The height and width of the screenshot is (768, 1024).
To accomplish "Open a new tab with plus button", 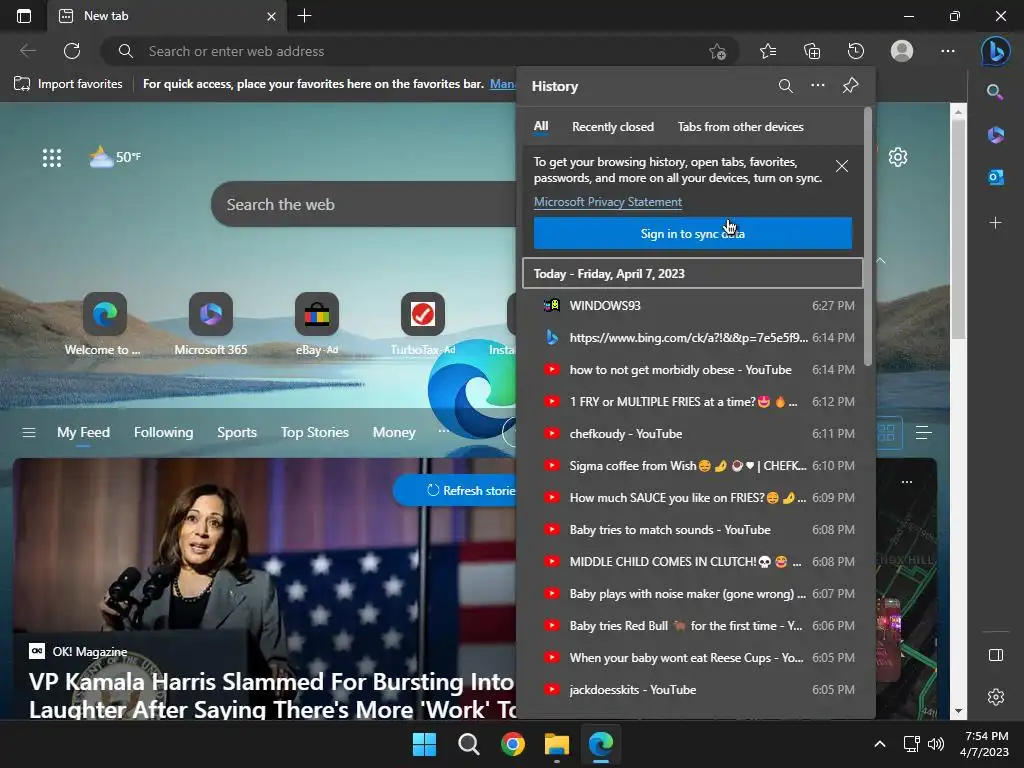I will pos(304,16).
